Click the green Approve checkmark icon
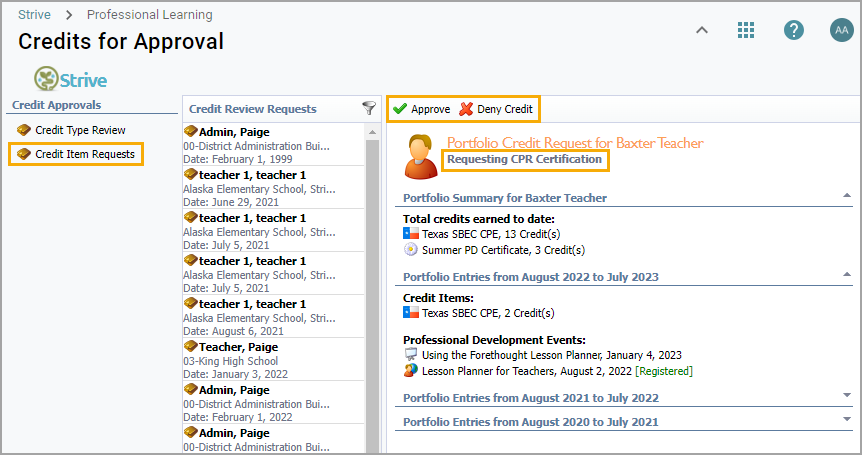862x455 pixels. point(400,109)
